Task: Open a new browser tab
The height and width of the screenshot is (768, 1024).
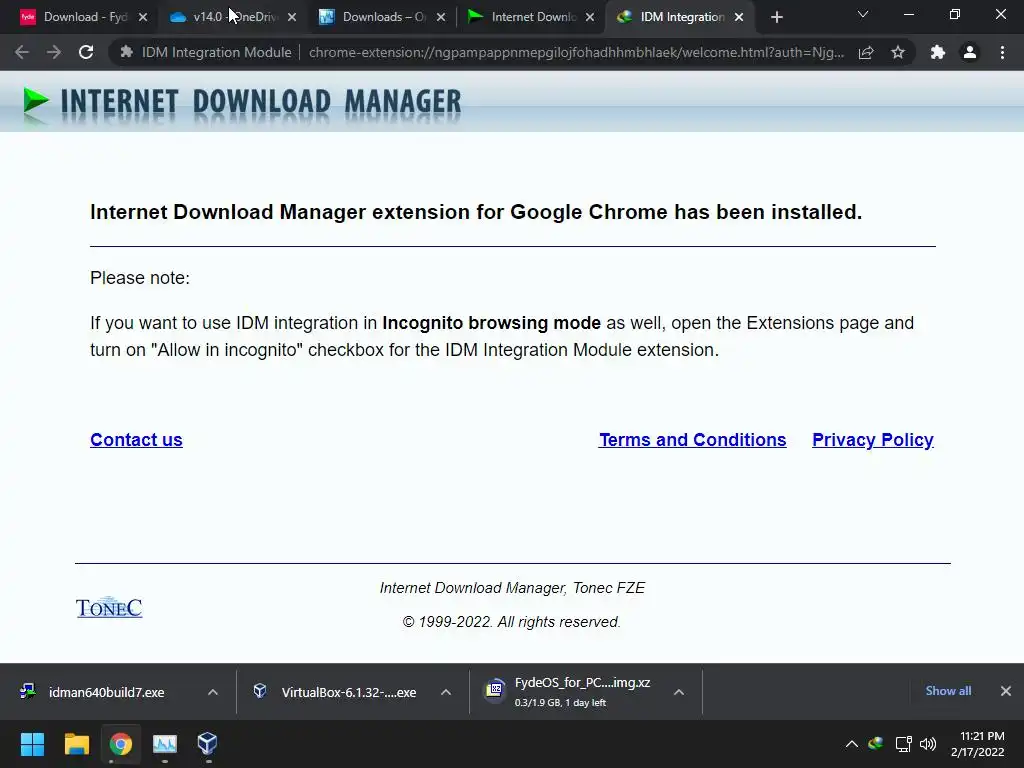Action: (x=776, y=18)
